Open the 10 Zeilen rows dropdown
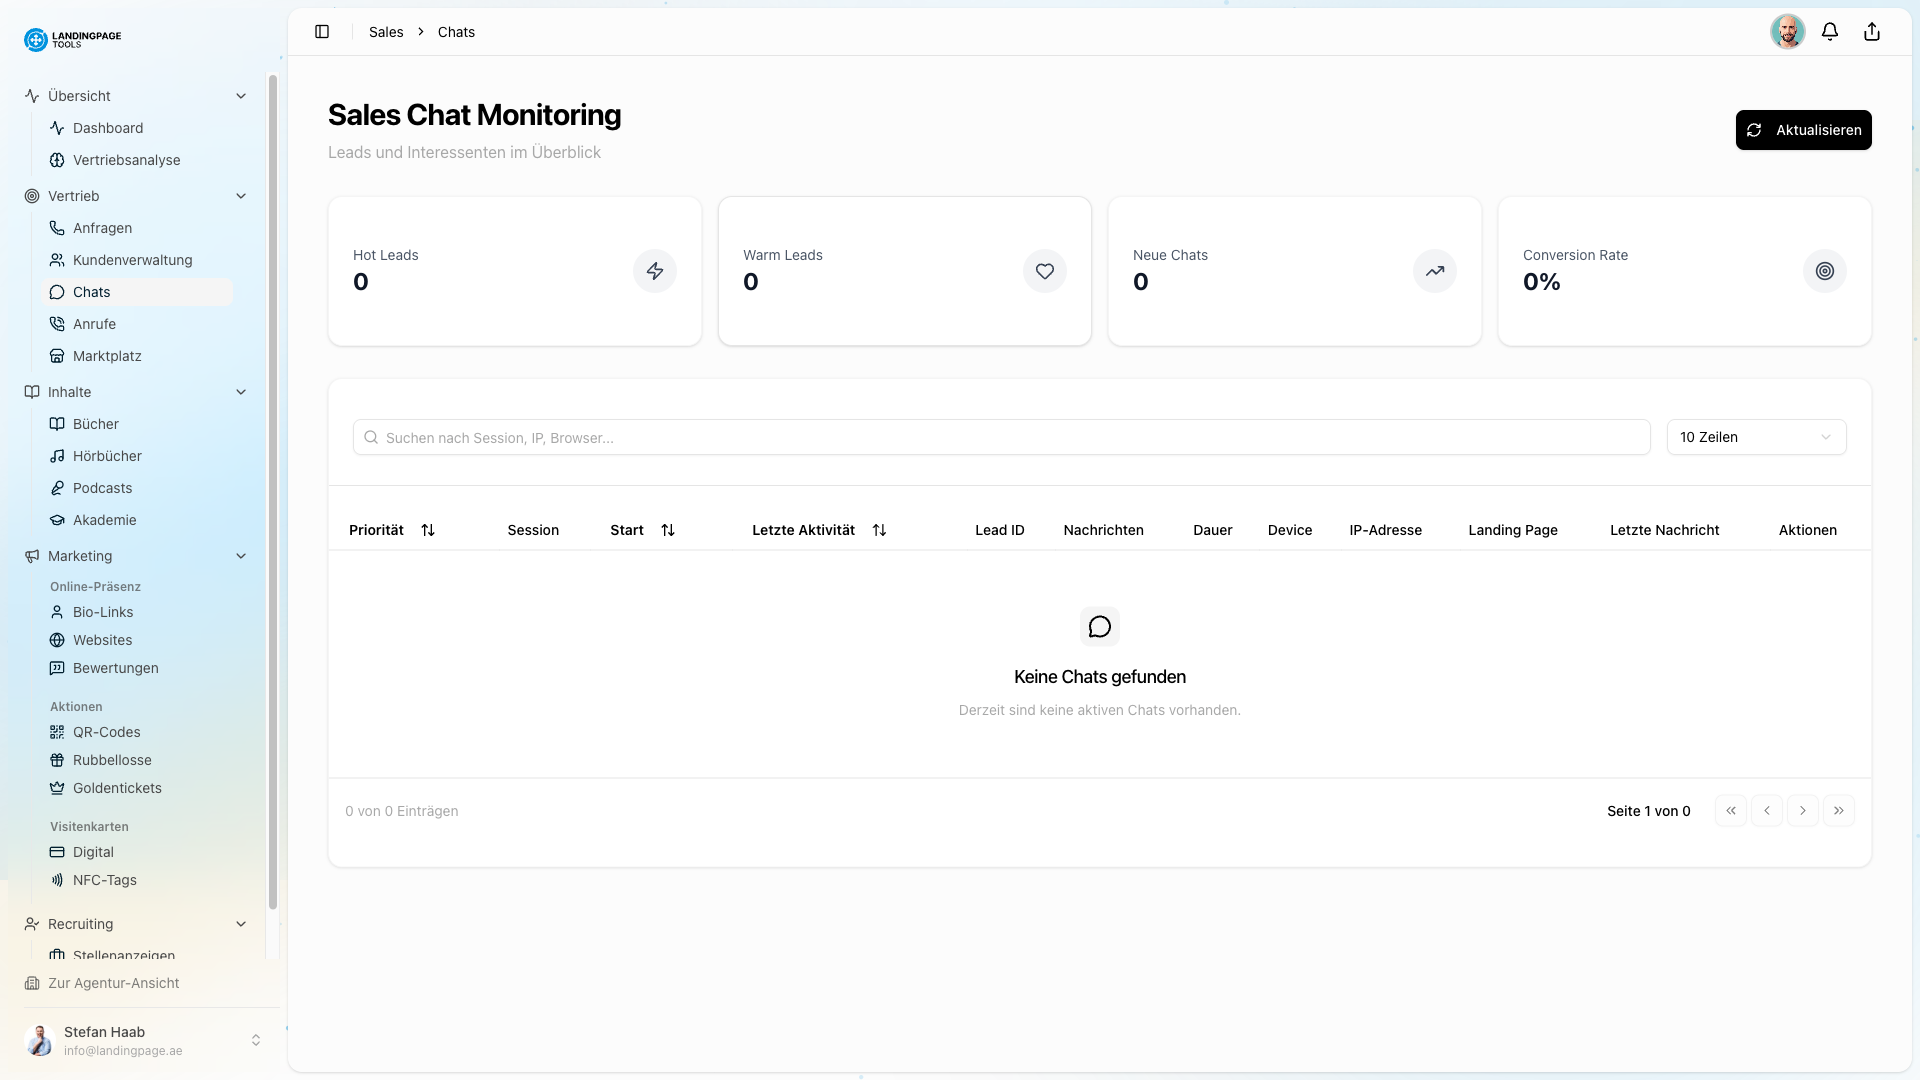This screenshot has width=1920, height=1080. [x=1757, y=437]
